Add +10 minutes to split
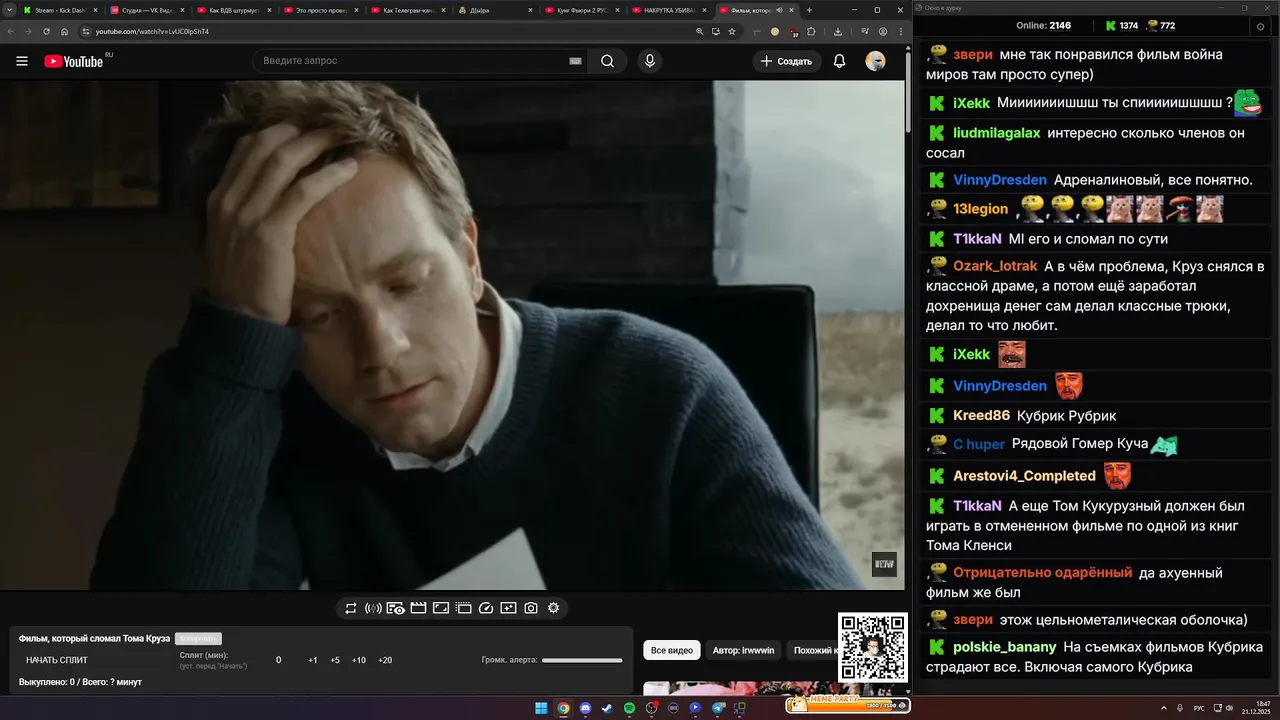Image resolution: width=1280 pixels, height=720 pixels. pos(359,660)
